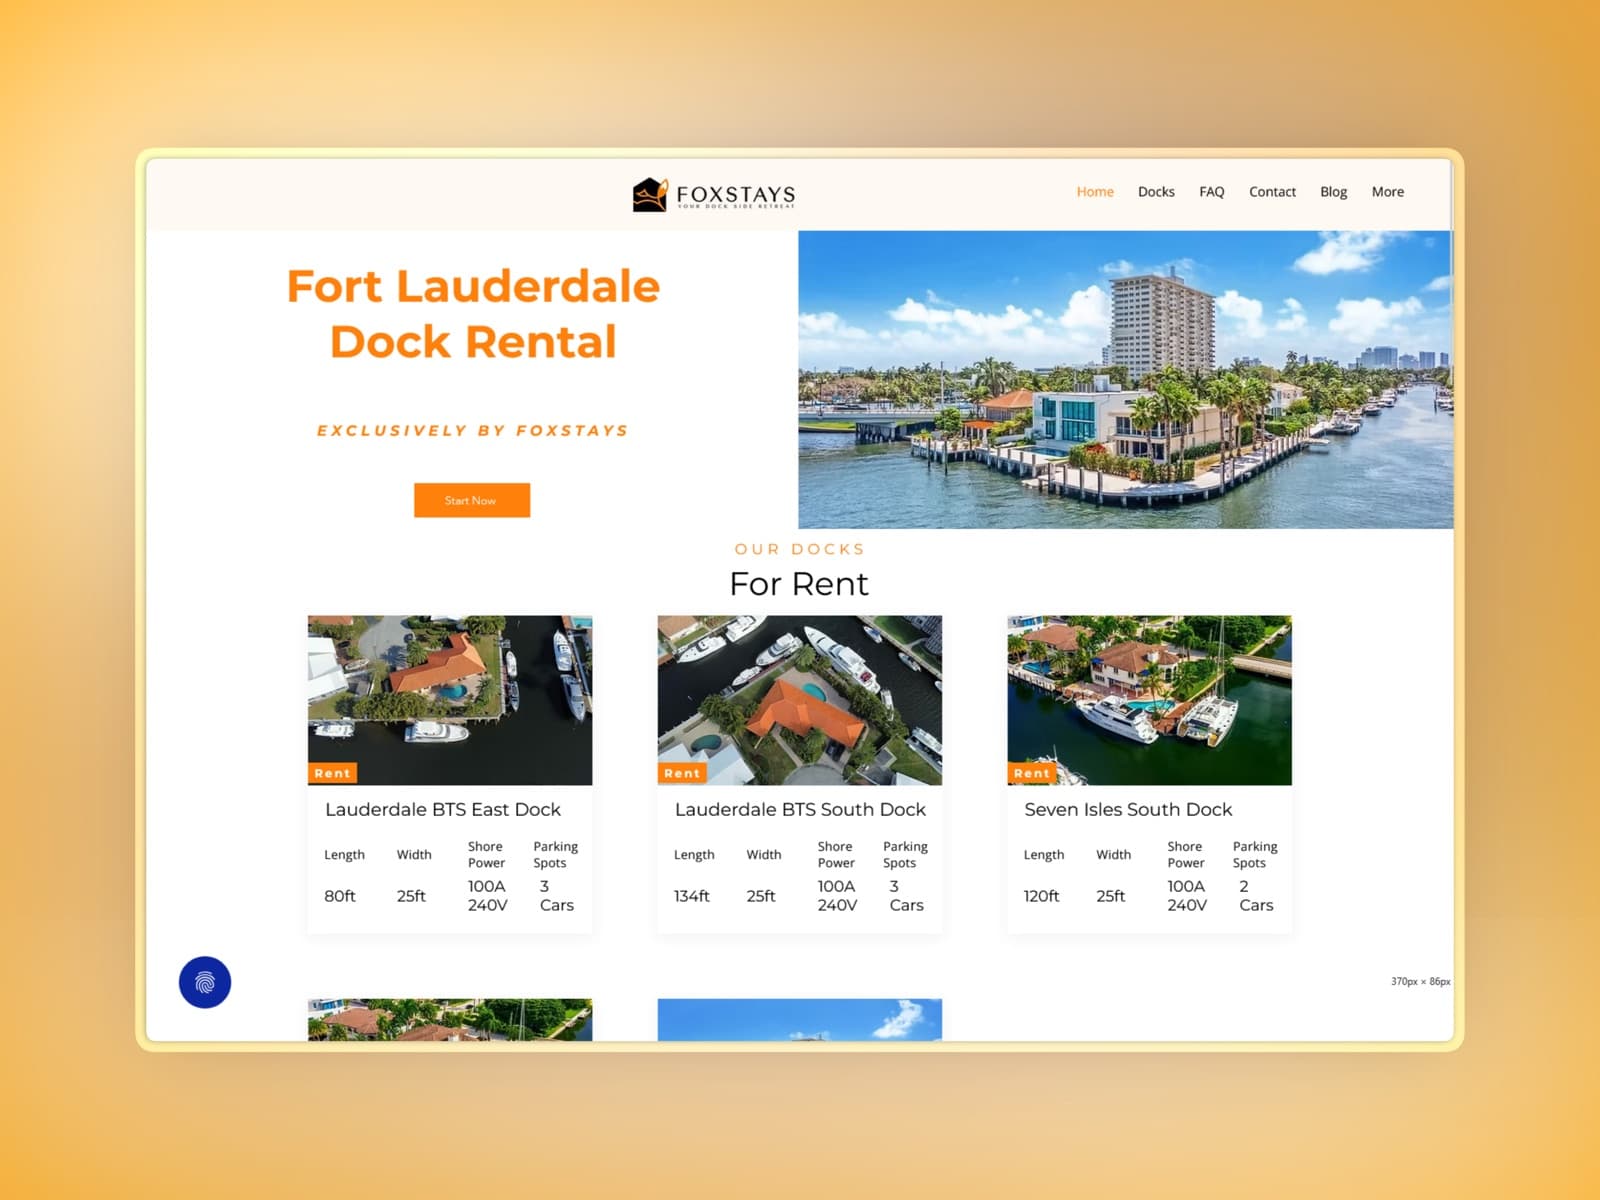Click the Lauderdale BTS East Dock title
The width and height of the screenshot is (1600, 1200).
[443, 809]
